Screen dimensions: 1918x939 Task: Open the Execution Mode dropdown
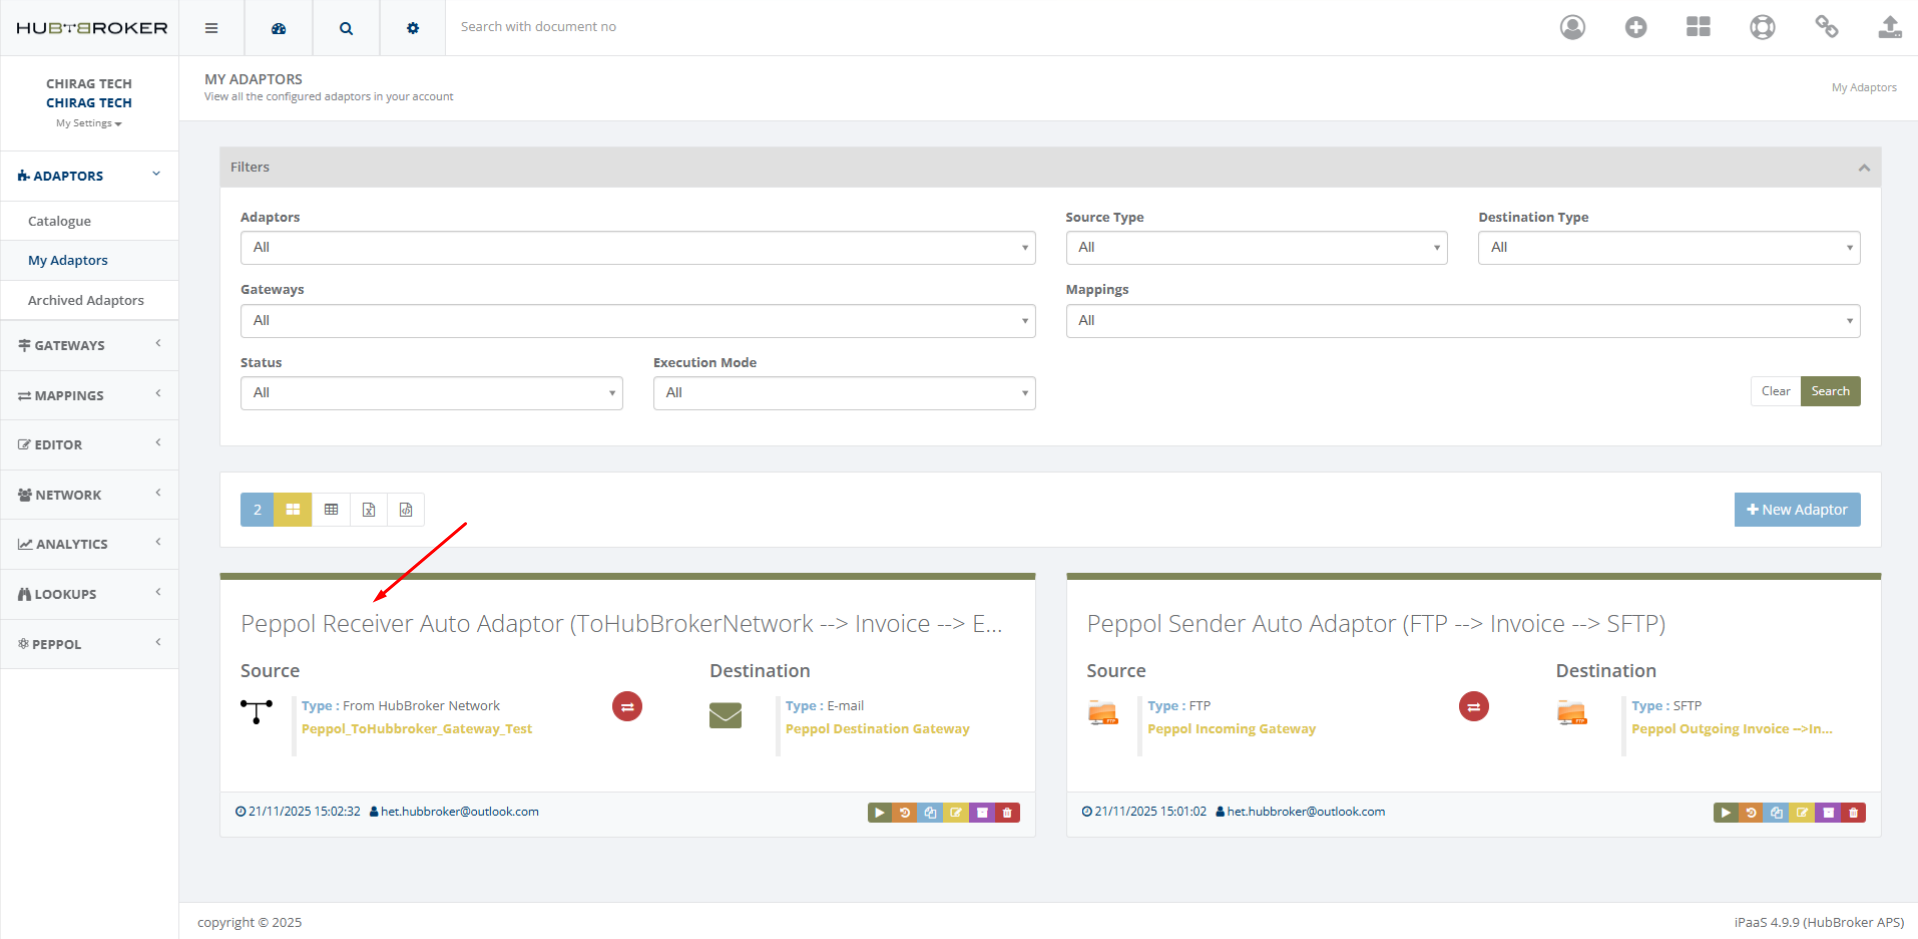pos(843,393)
